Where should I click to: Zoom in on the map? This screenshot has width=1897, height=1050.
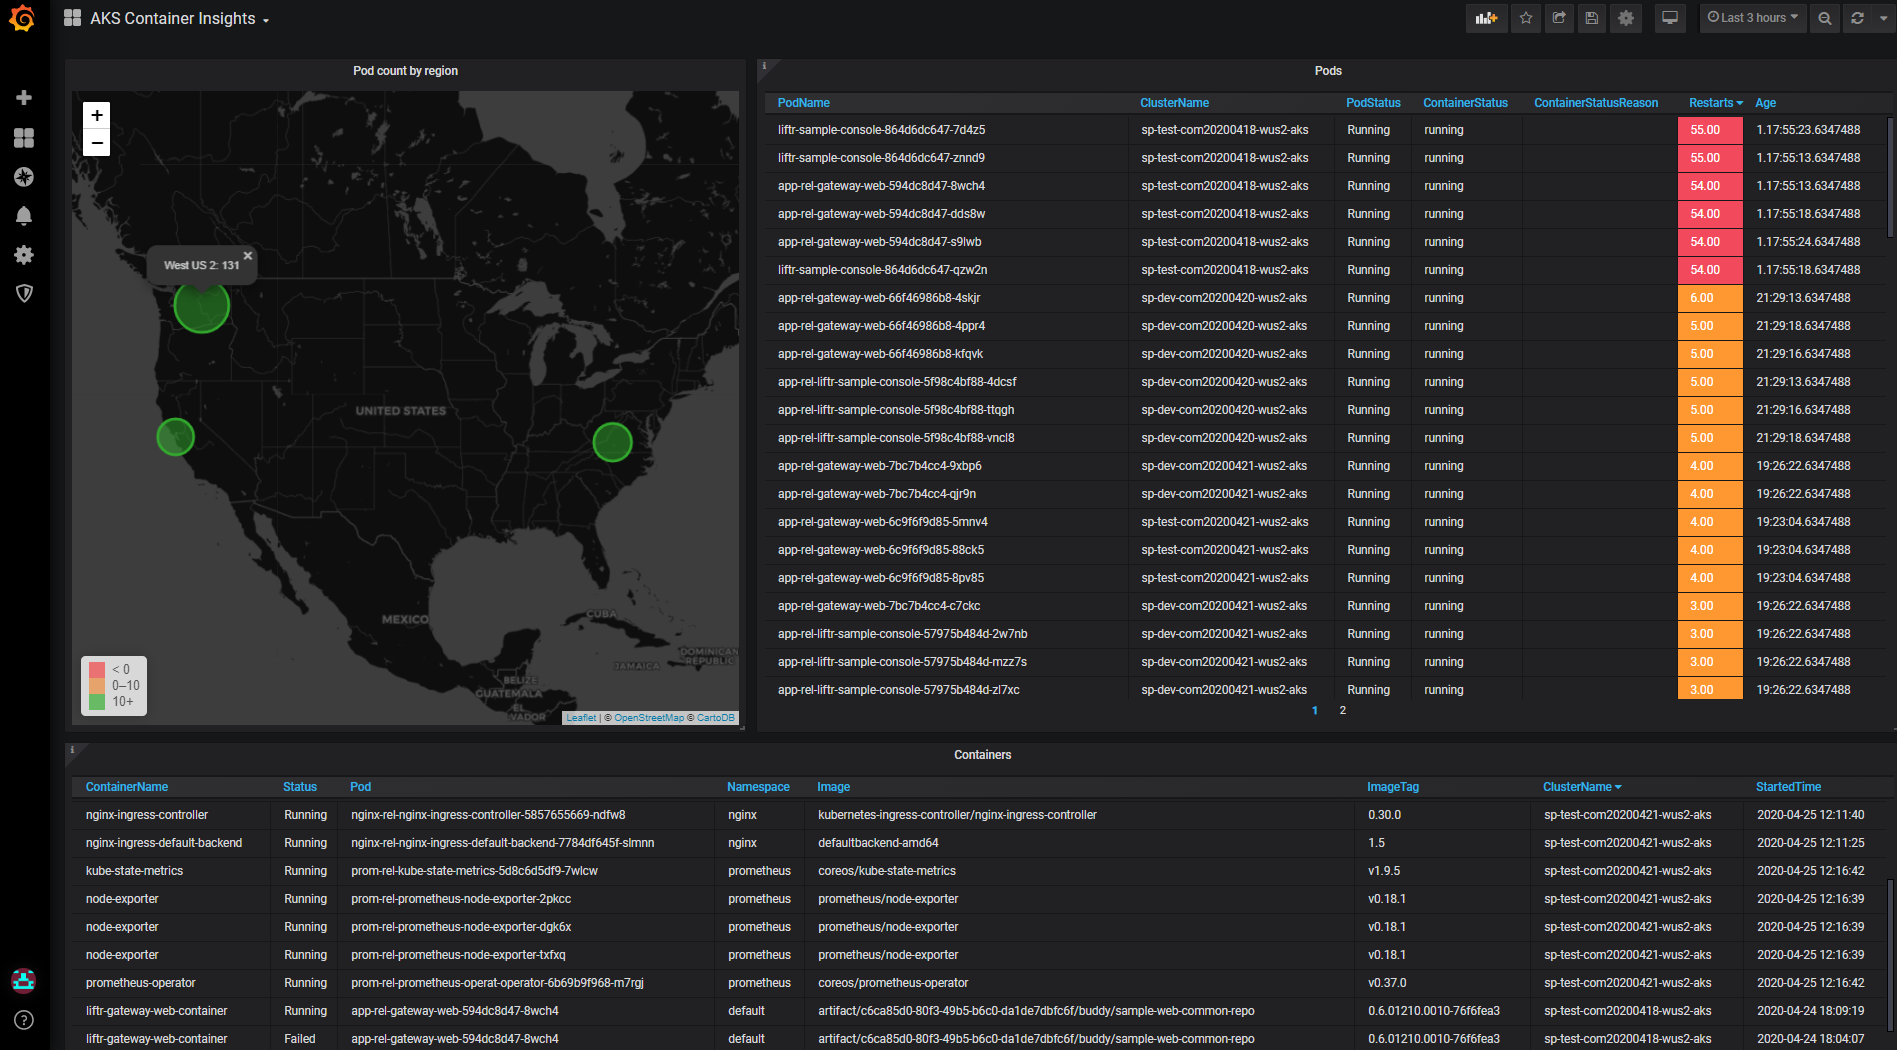click(x=97, y=115)
